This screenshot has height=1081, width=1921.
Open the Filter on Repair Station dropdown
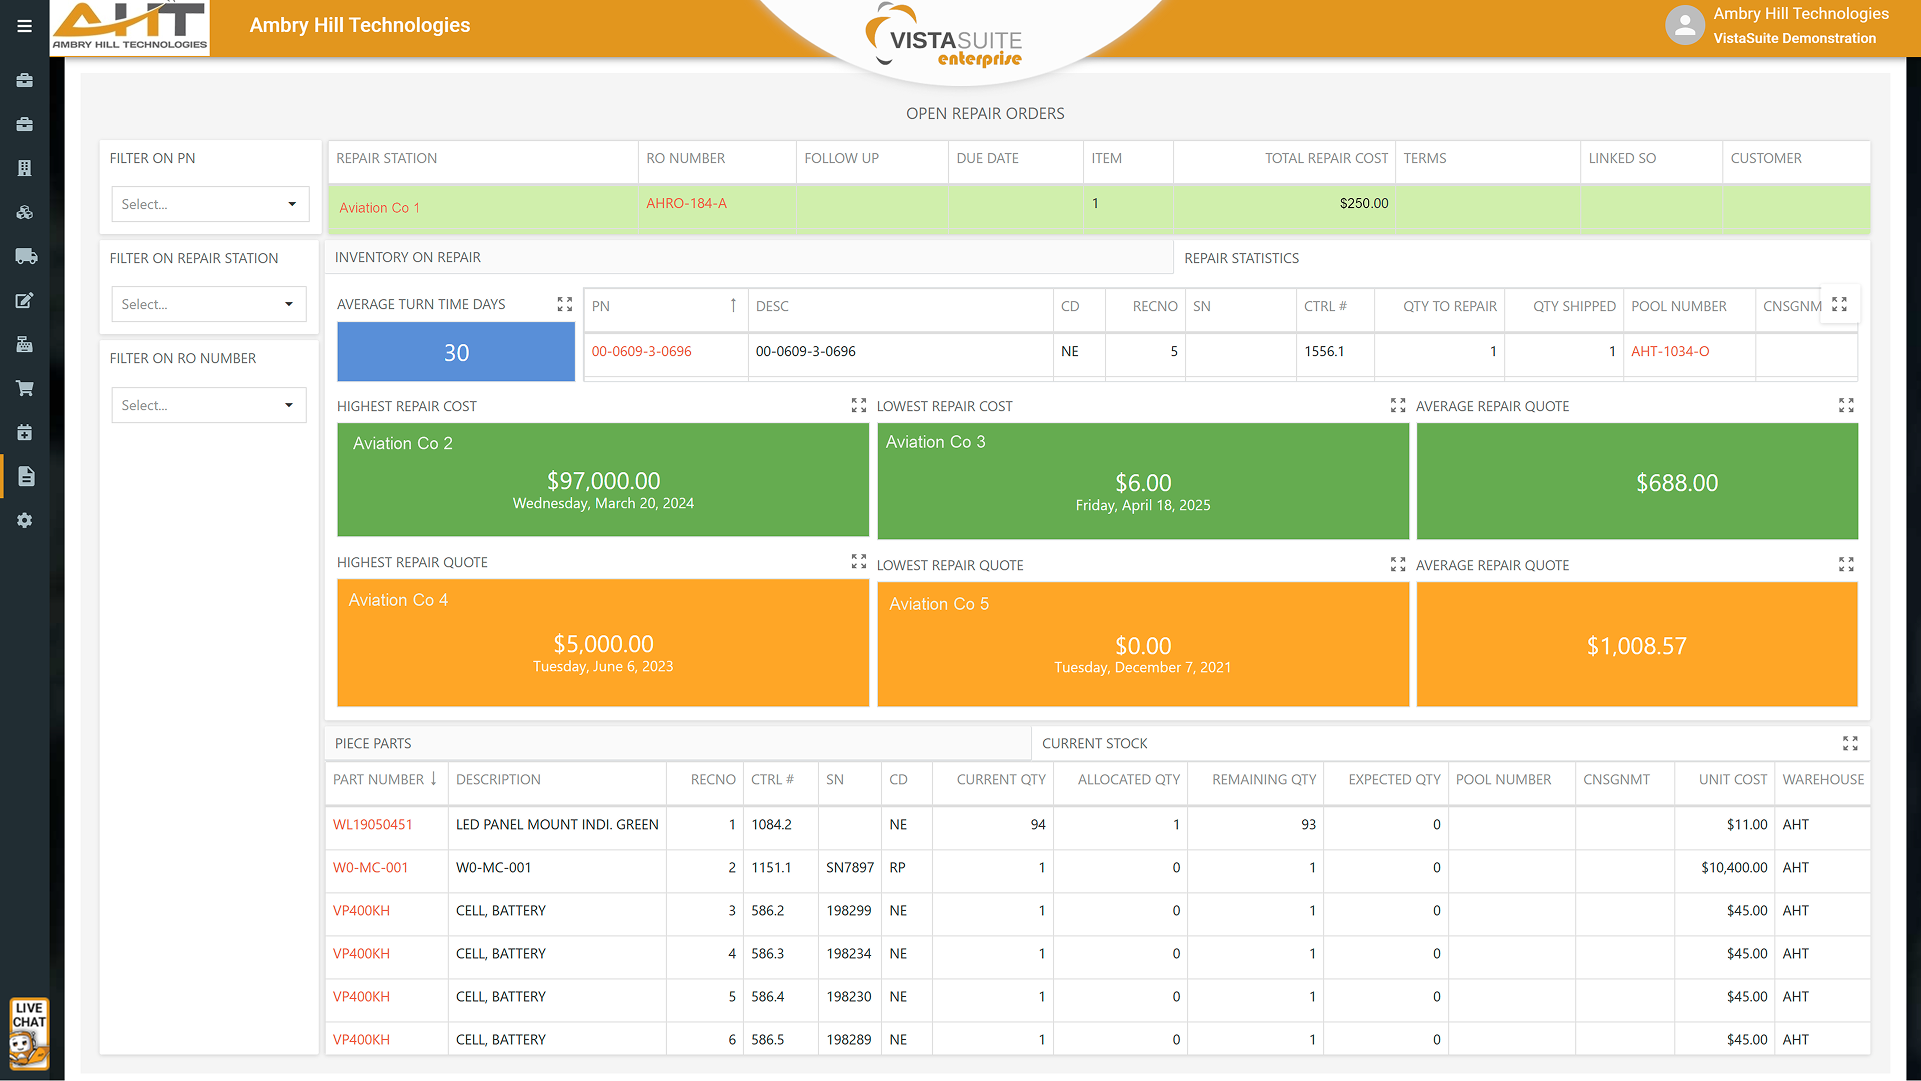208,304
